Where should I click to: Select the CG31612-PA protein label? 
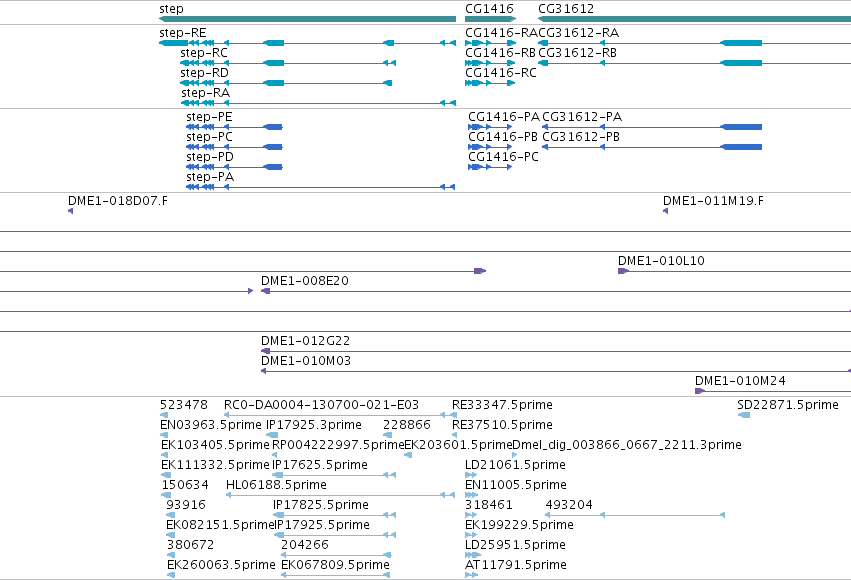[x=582, y=117]
